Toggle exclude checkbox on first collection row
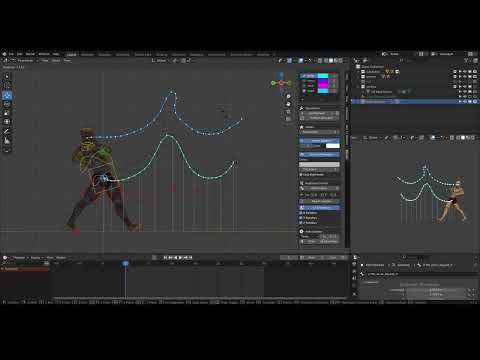This screenshot has width=480, height=360. pos(455,72)
